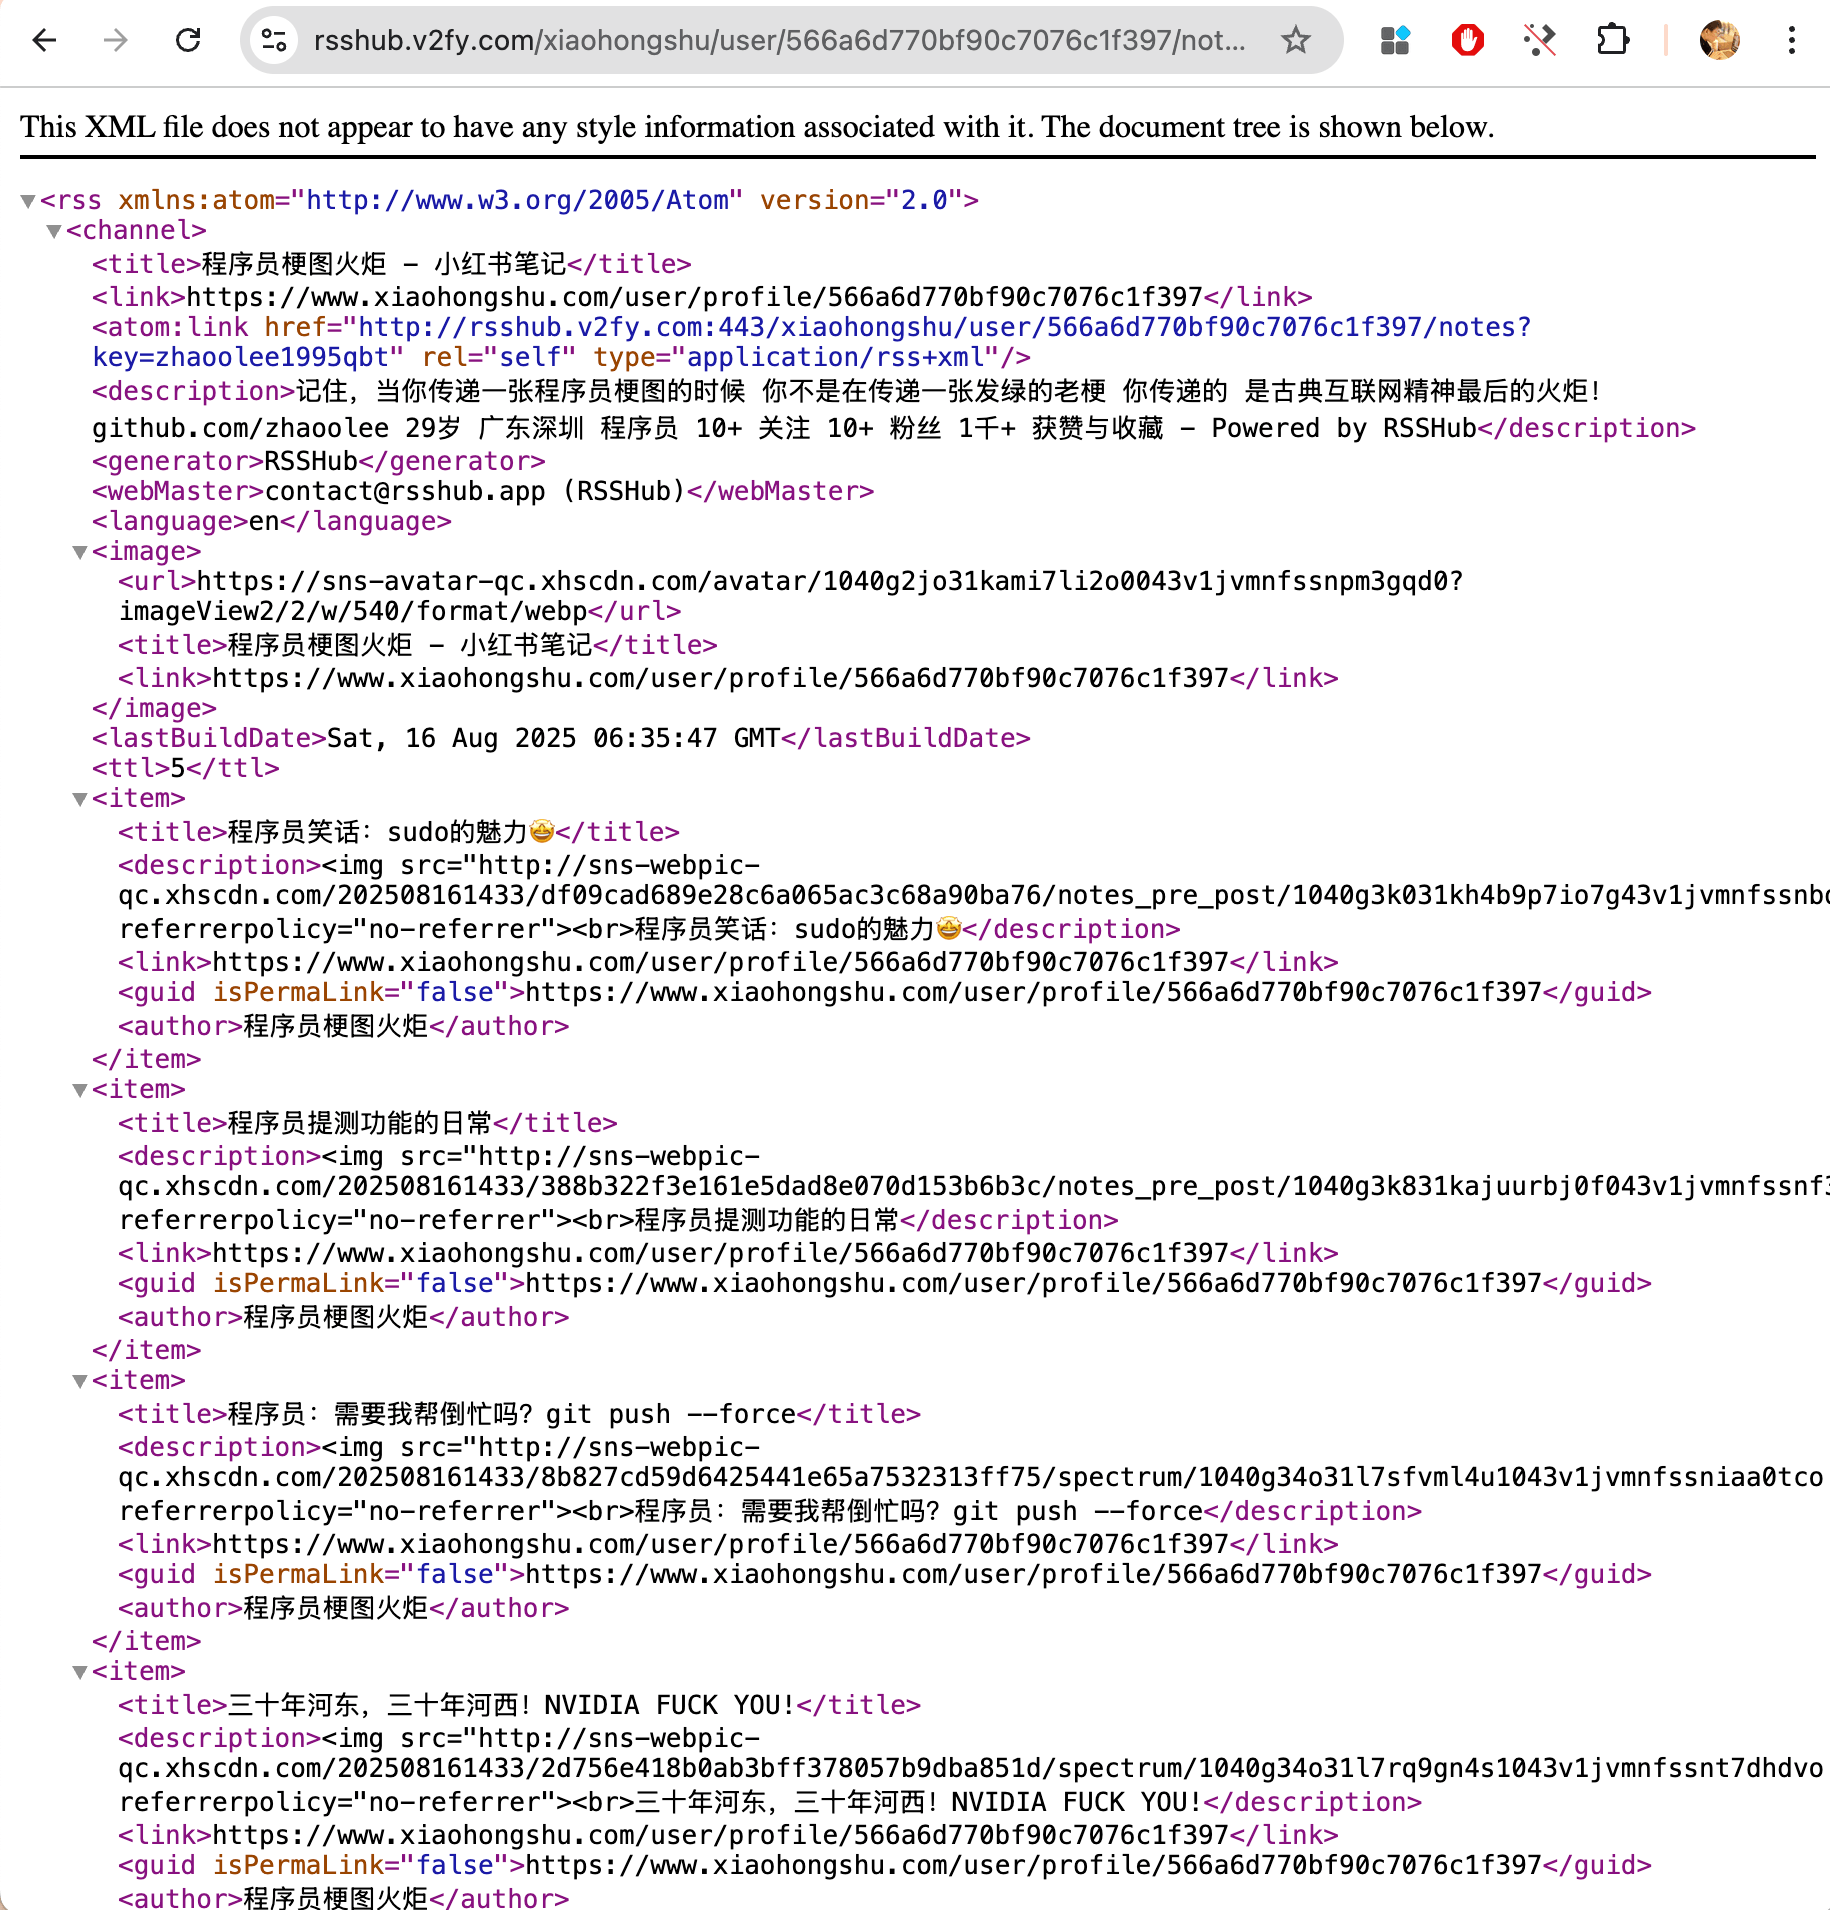Click the XML no-style-information notice
Viewport: 1830px width, 1910px height.
[x=757, y=127]
